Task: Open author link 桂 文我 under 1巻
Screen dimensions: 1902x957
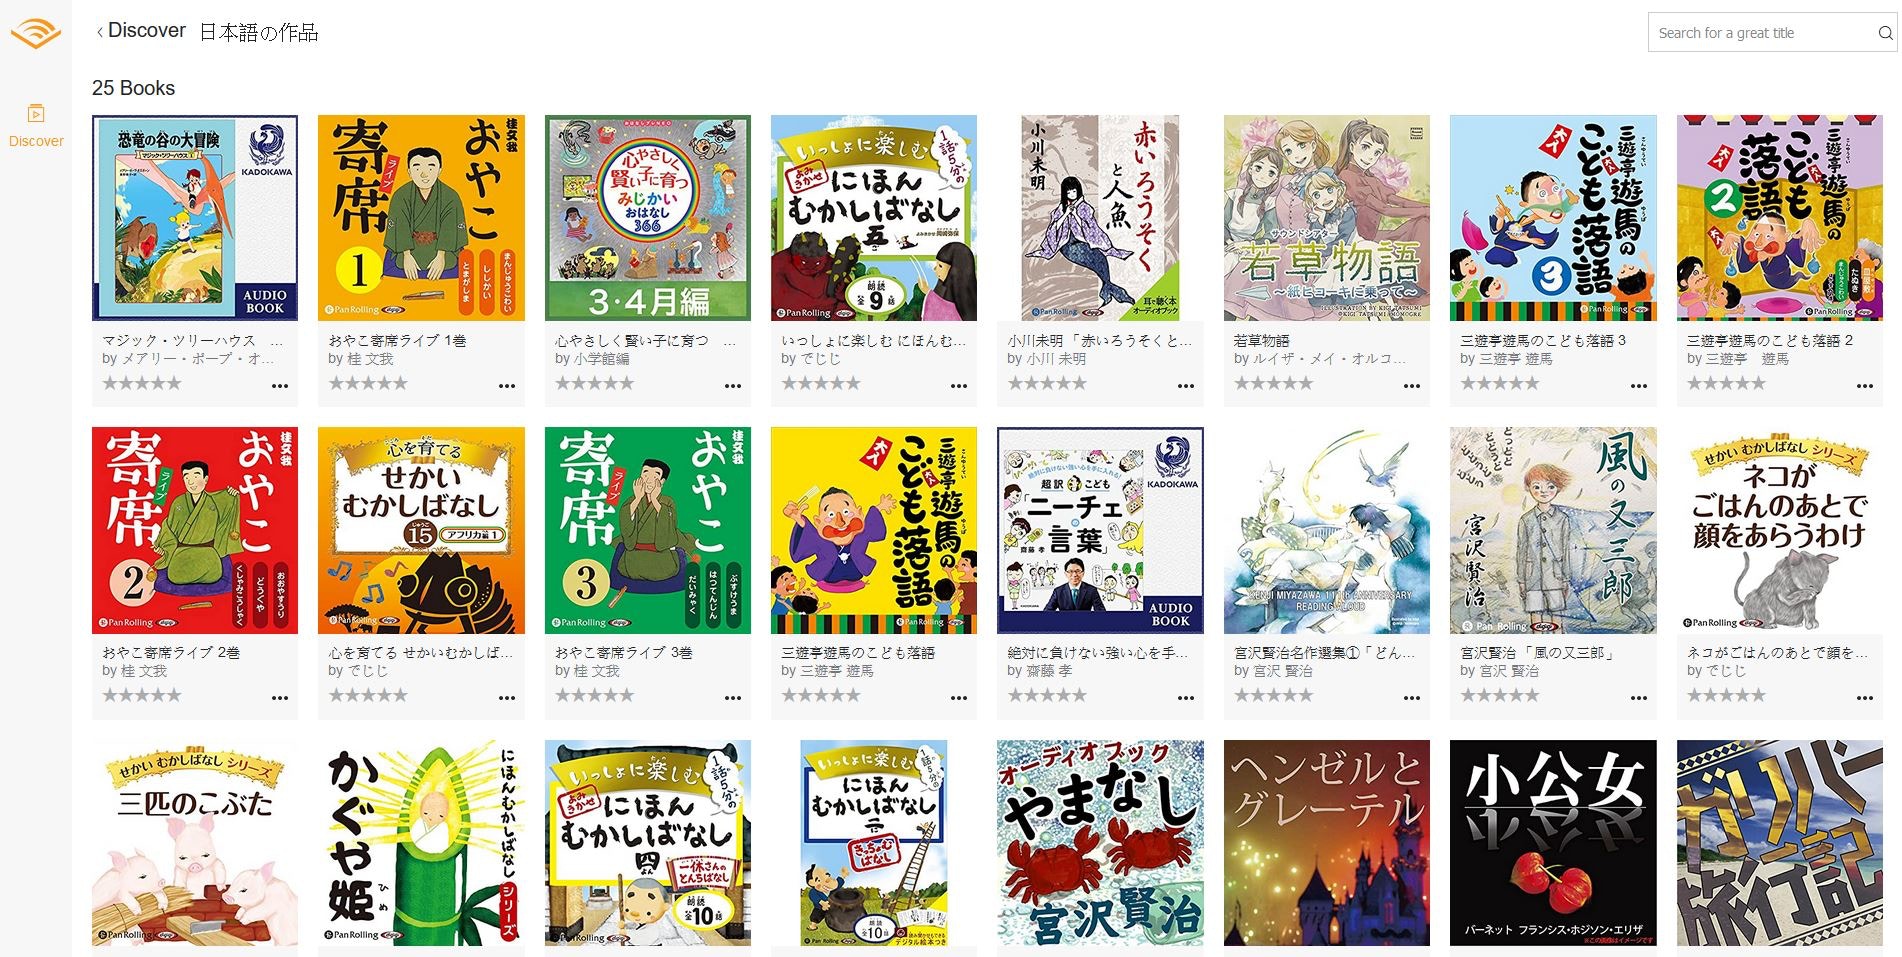Action: click(x=369, y=358)
